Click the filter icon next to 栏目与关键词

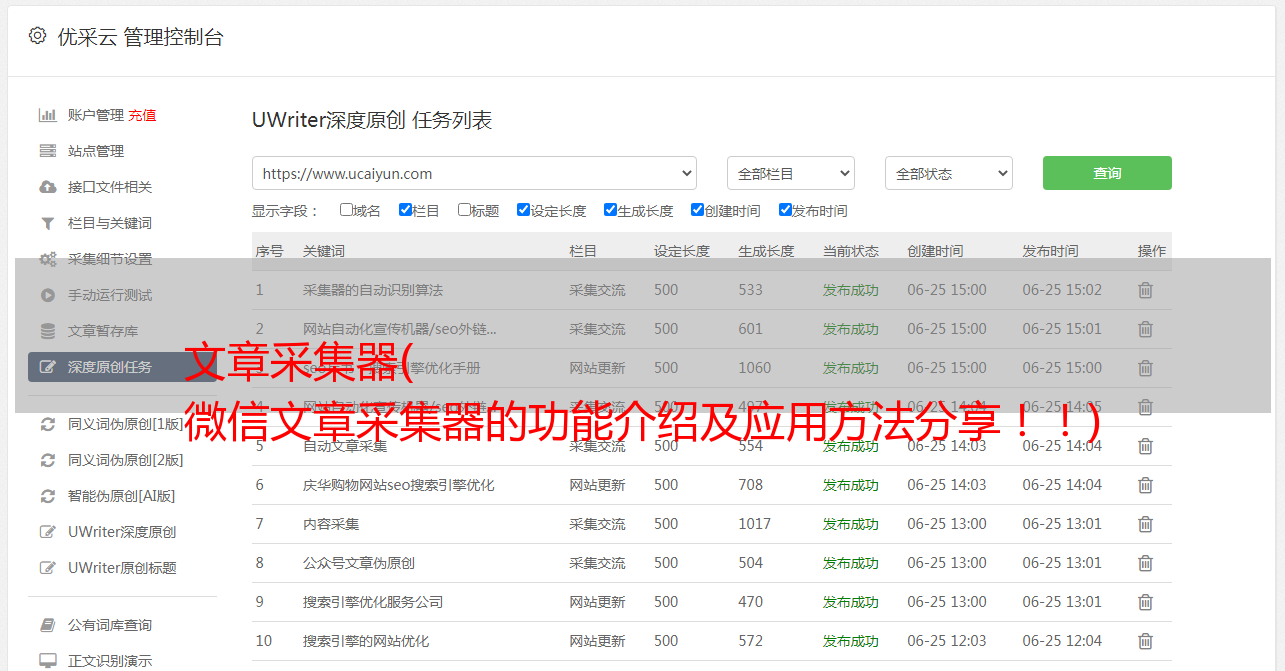click(47, 223)
